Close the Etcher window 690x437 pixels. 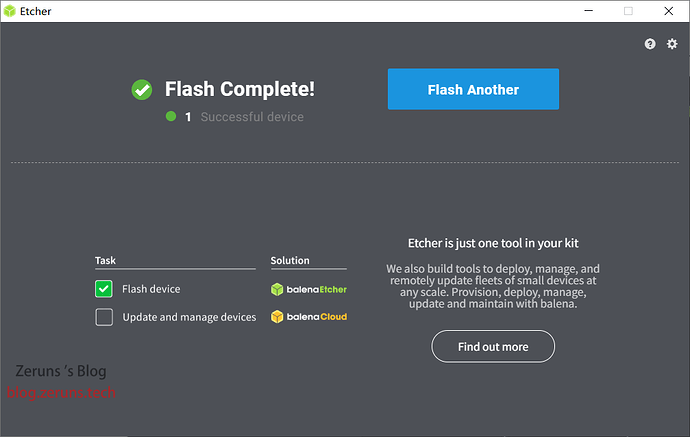pos(672,11)
